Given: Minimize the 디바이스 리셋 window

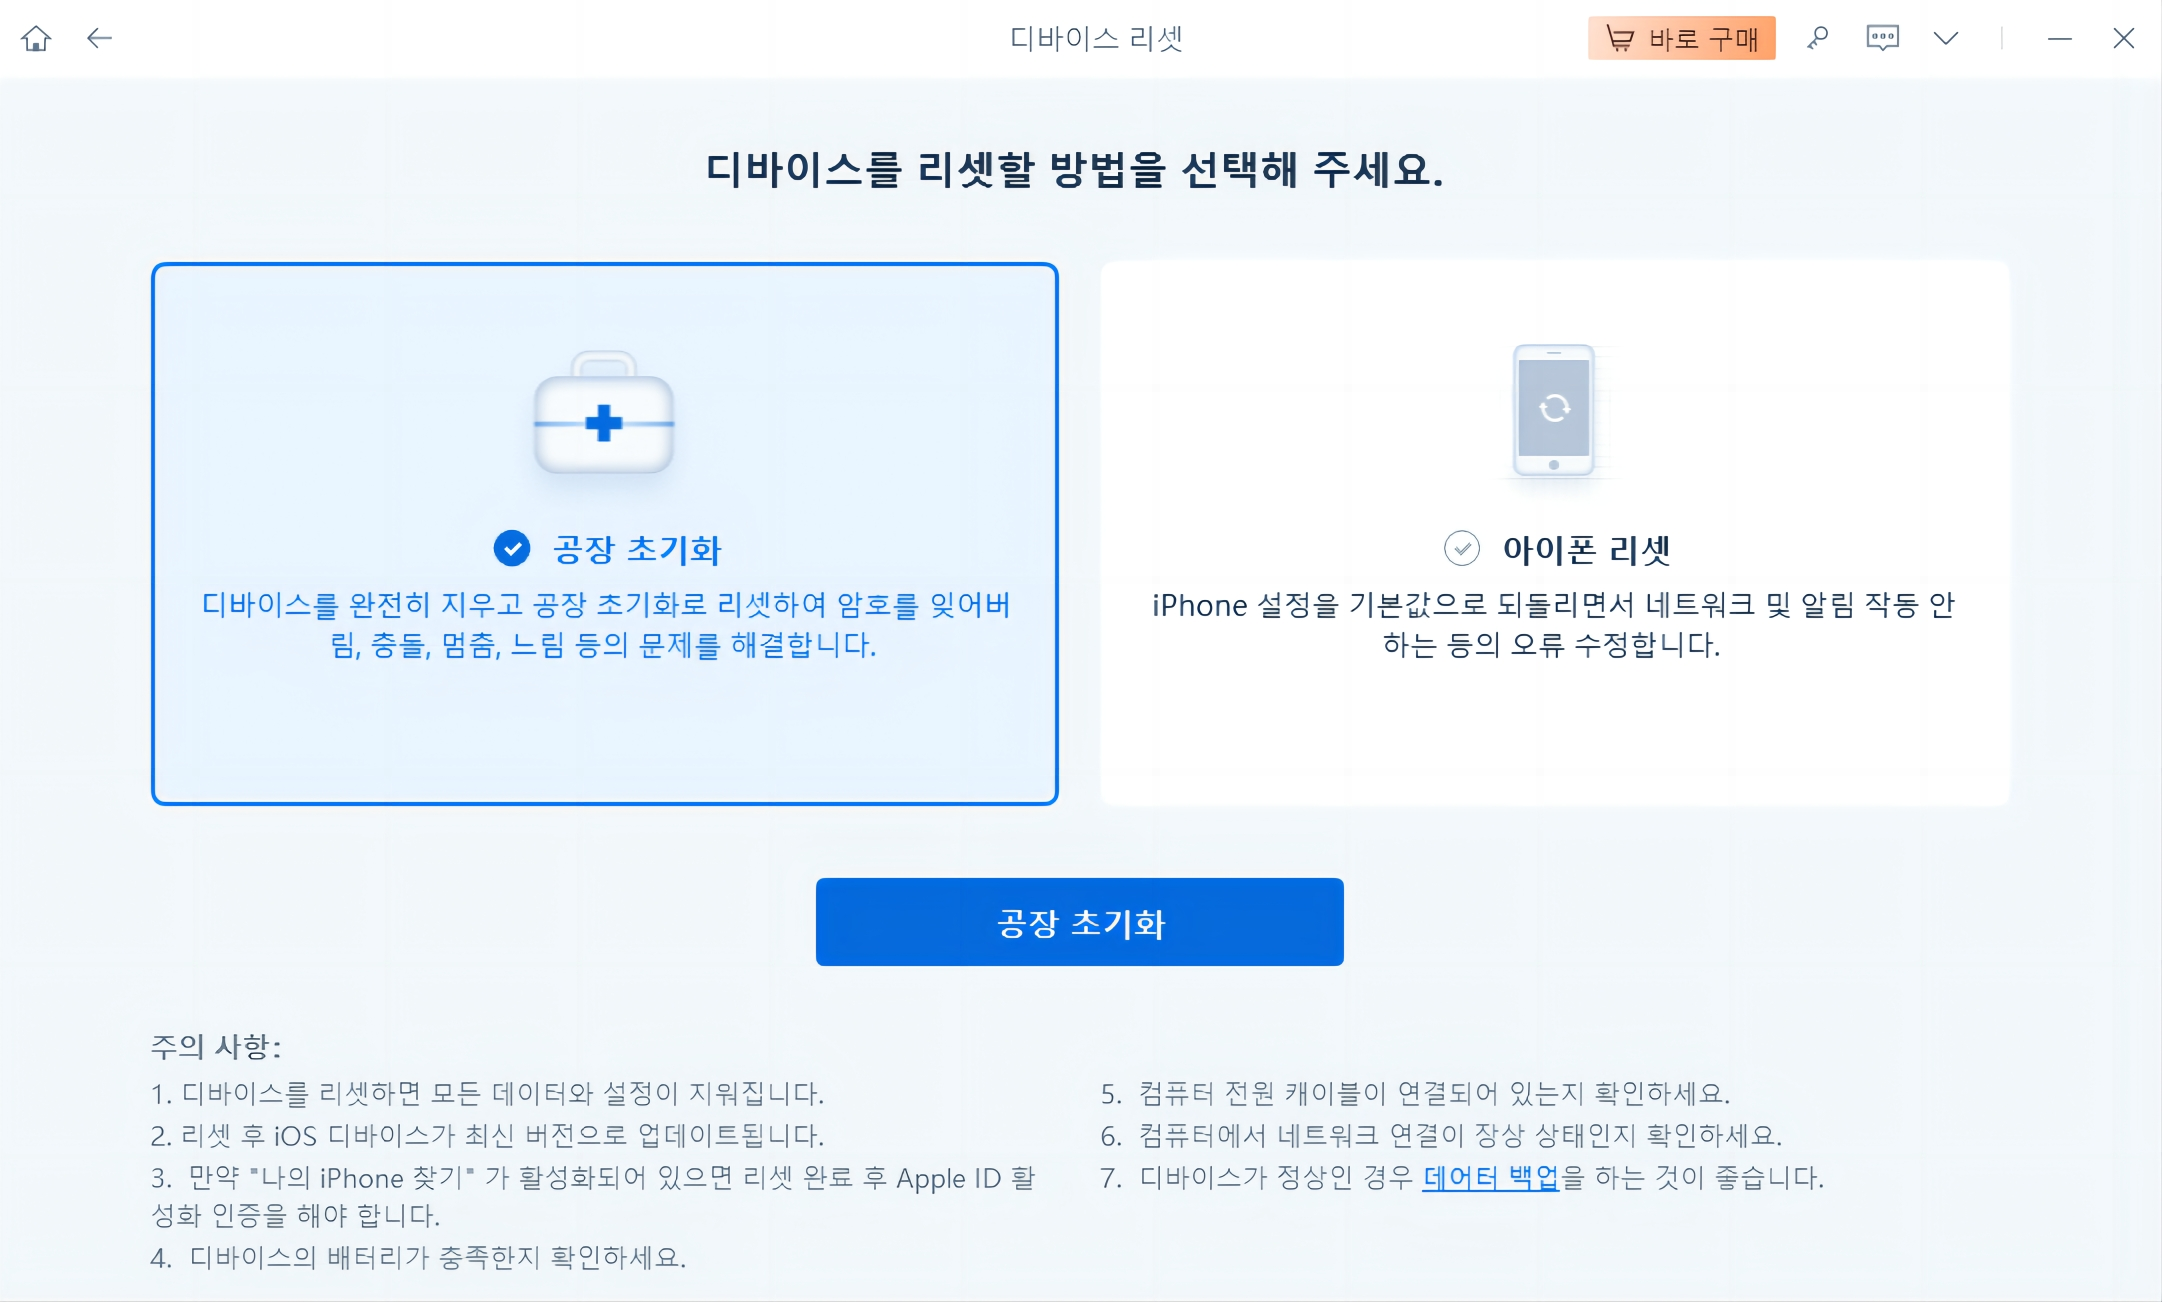Looking at the screenshot, I should coord(2059,39).
